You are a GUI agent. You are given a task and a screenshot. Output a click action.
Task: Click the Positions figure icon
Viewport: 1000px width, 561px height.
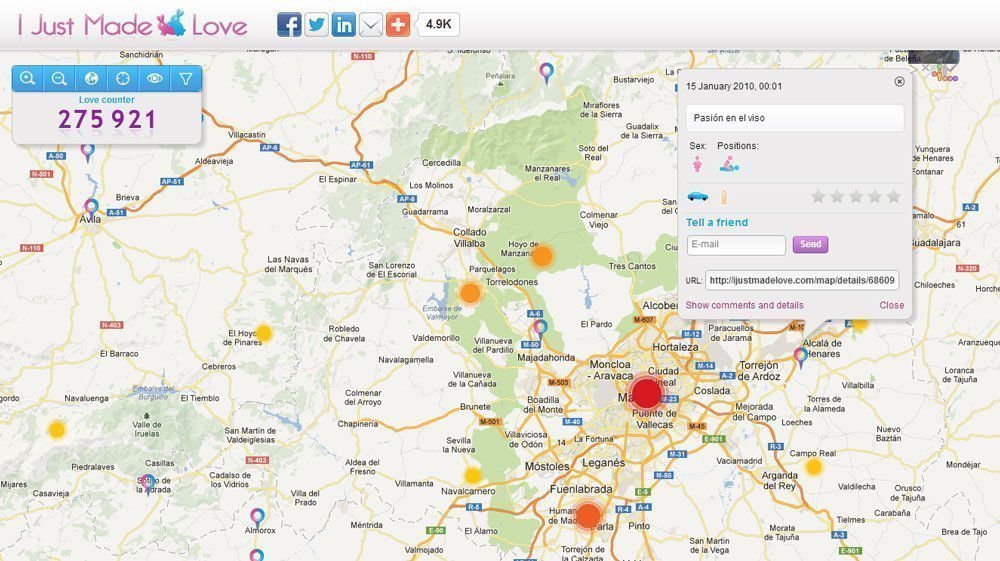pyautogui.click(x=729, y=164)
